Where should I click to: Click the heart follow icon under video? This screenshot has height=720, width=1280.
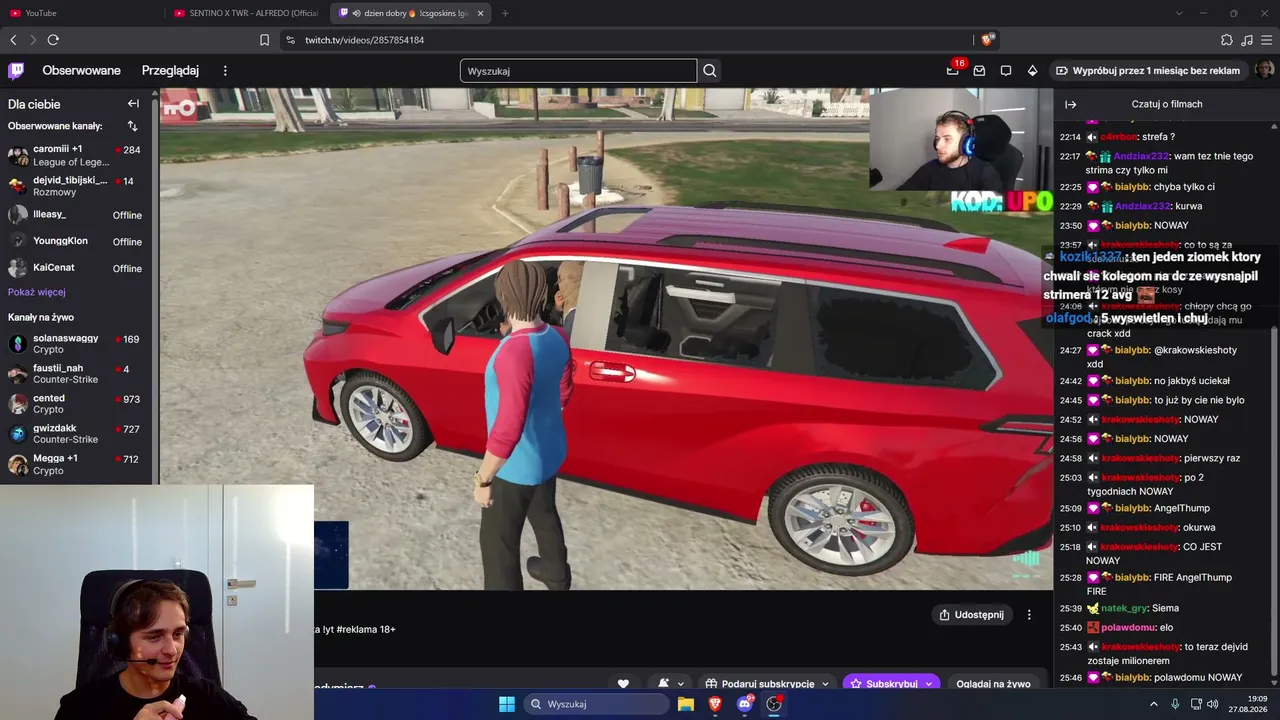coord(623,684)
